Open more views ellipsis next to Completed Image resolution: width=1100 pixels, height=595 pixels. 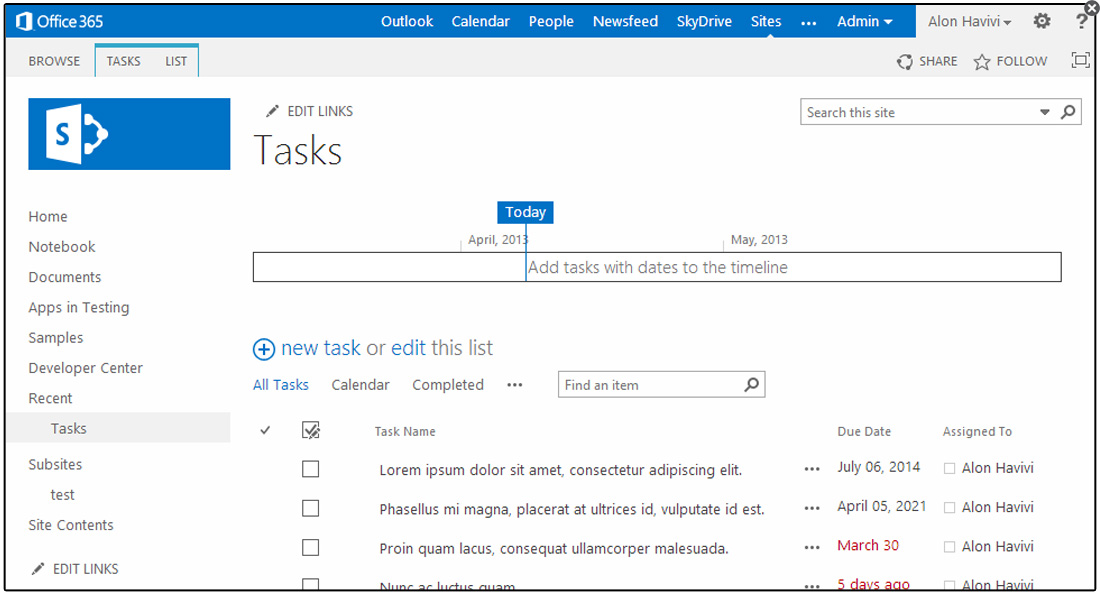(515, 385)
